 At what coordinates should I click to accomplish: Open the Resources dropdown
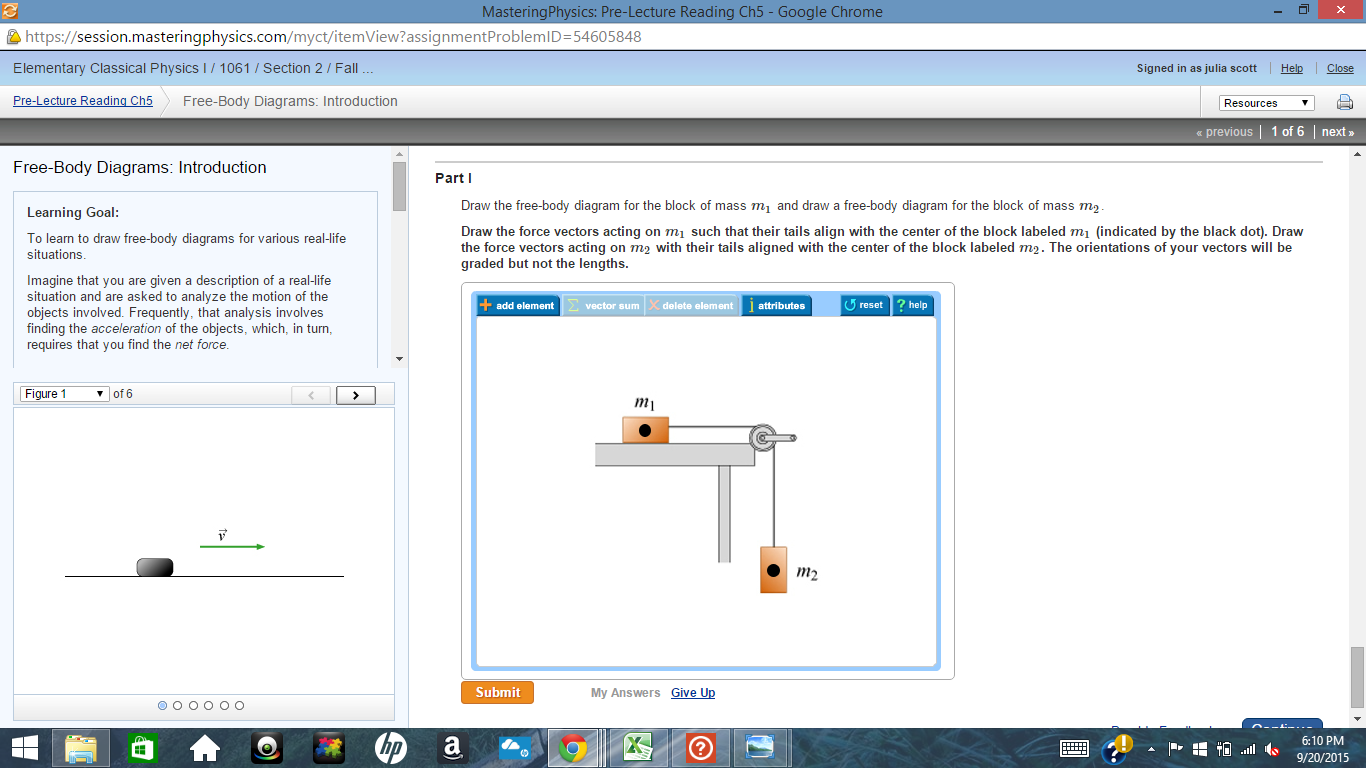[1266, 102]
